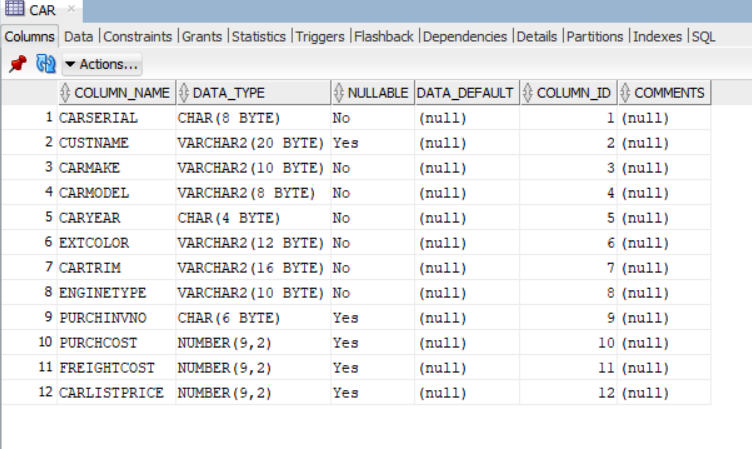Viewport: 752px width, 449px height.
Task: Click Yes nullable cell for PURCHINVNO
Action: click(x=373, y=318)
